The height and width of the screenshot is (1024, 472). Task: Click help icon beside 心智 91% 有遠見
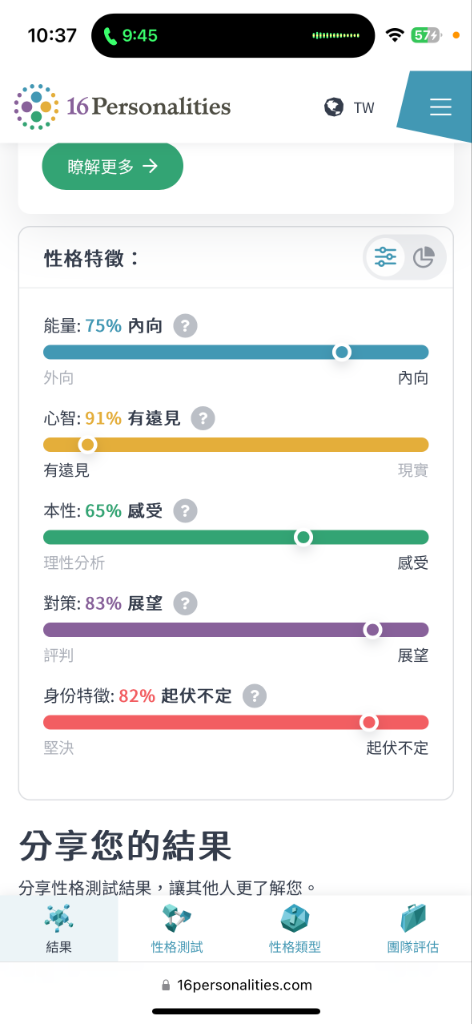coord(203,418)
